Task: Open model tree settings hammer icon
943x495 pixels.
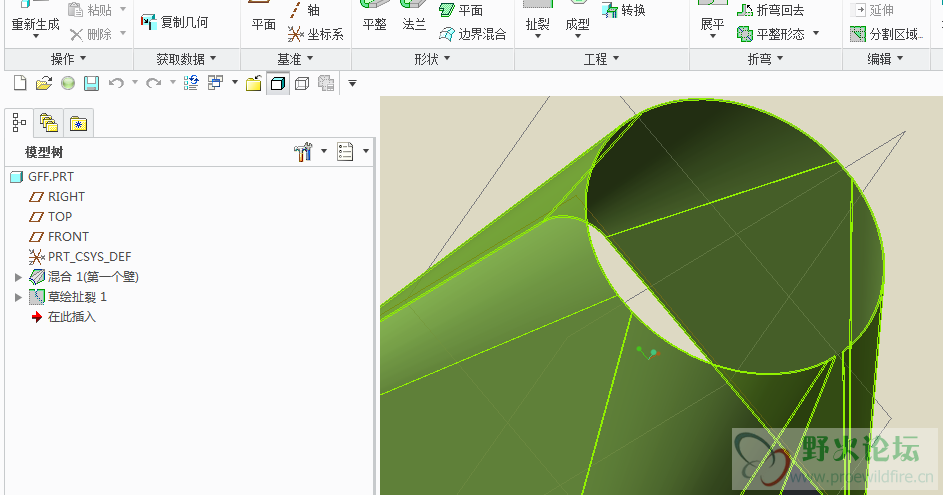Action: click(x=303, y=152)
